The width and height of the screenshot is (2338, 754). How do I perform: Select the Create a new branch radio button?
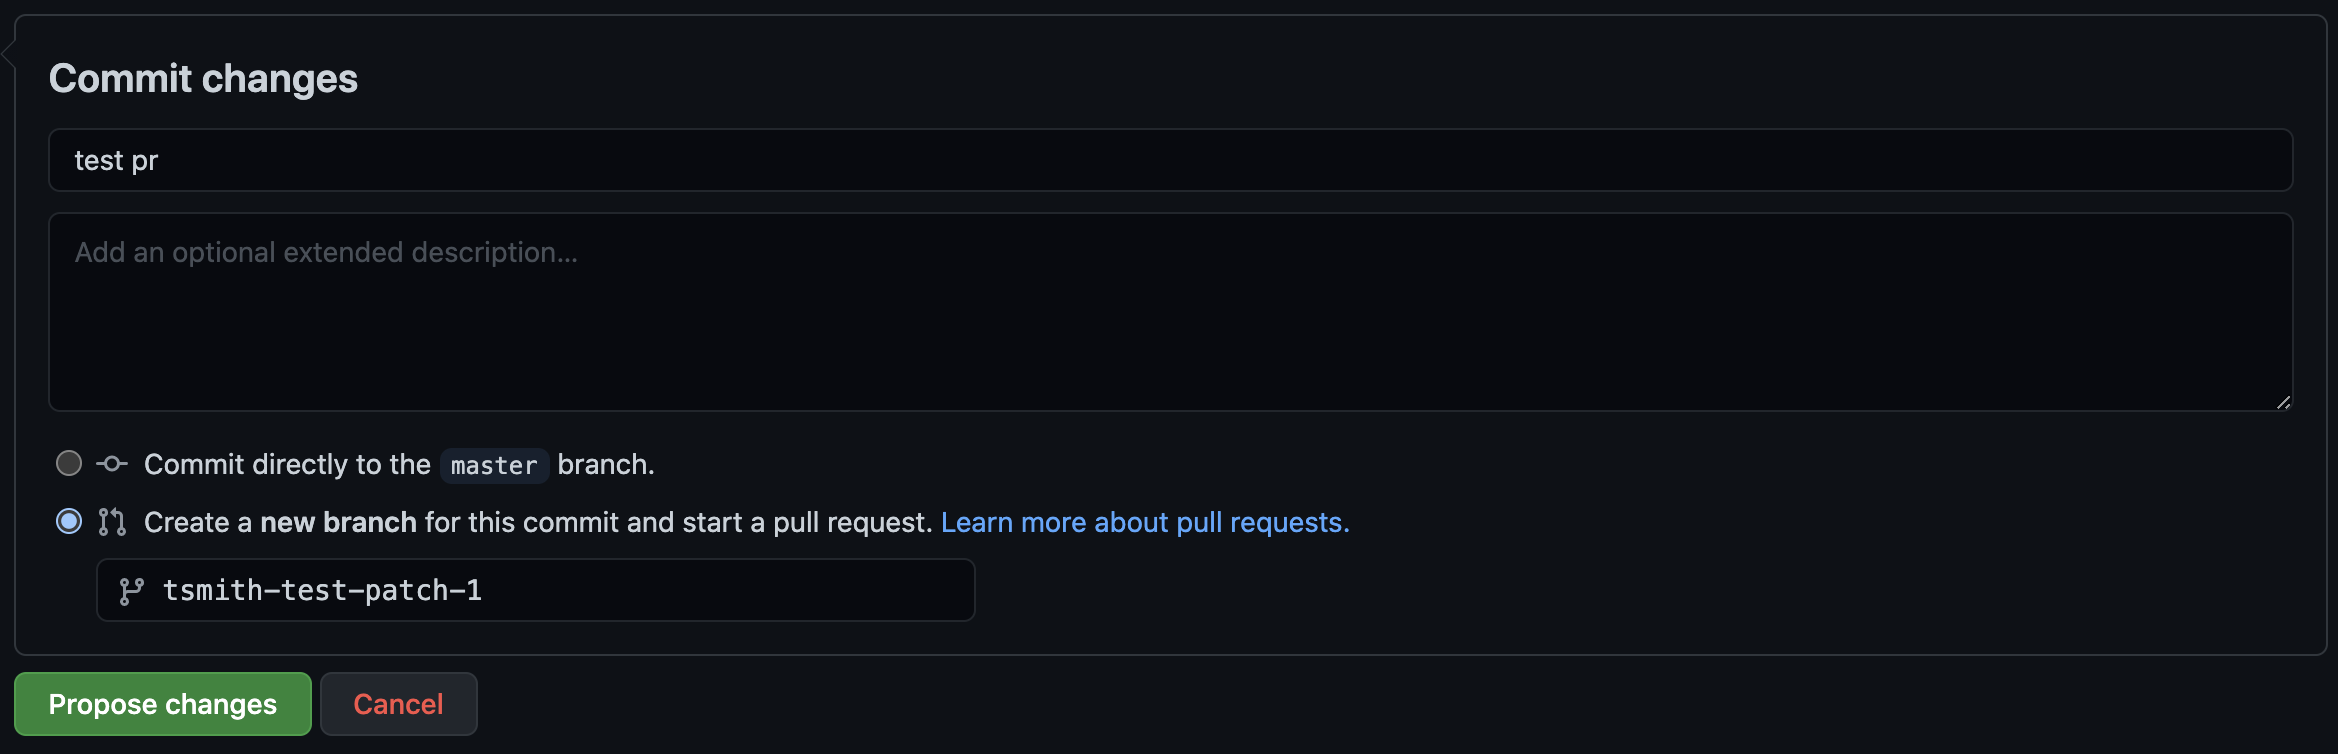point(69,521)
